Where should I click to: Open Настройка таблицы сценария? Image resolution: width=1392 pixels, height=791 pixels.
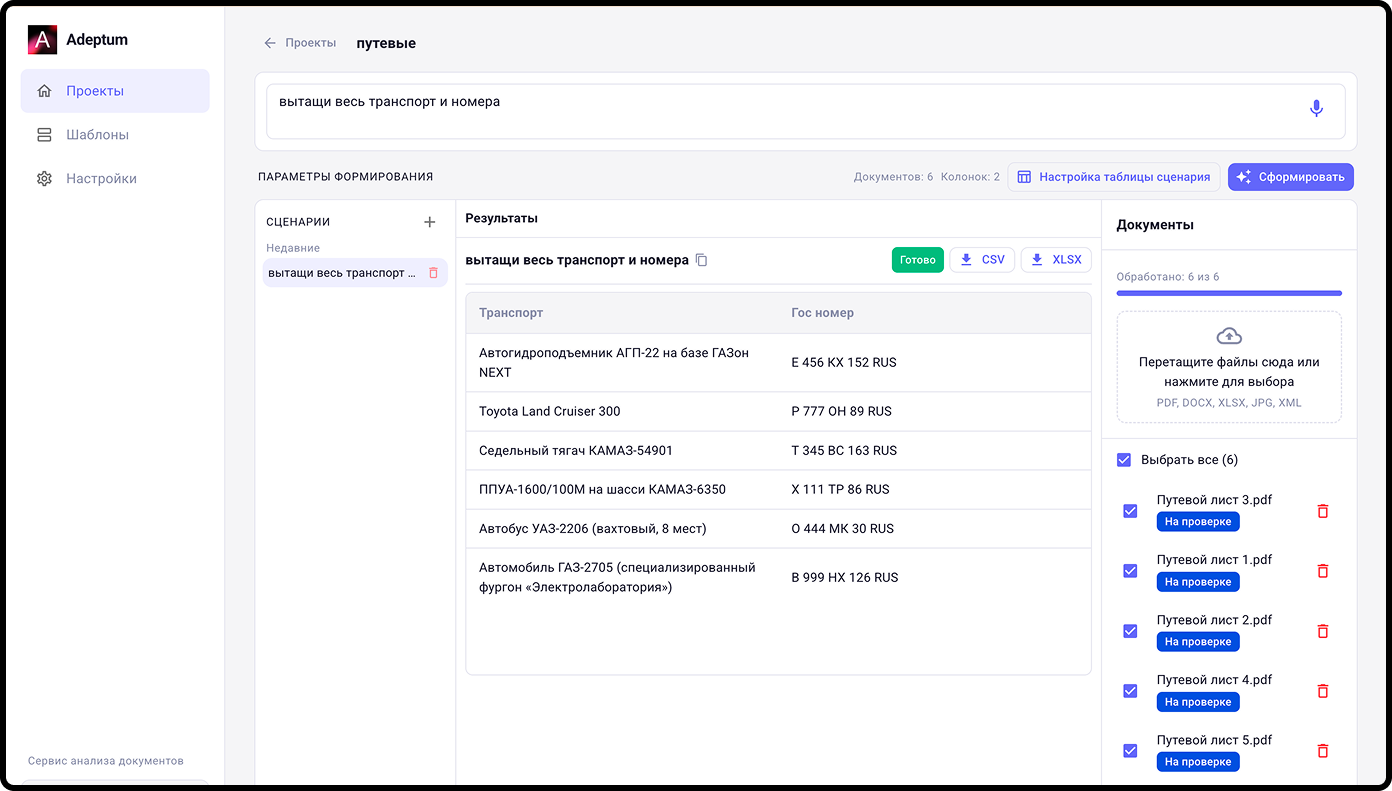click(x=1114, y=177)
